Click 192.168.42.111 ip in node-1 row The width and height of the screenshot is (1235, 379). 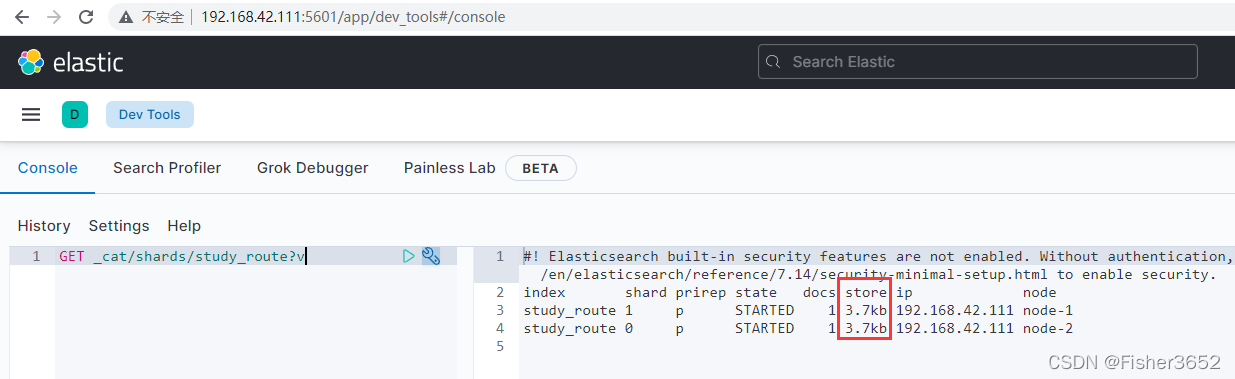tap(954, 311)
